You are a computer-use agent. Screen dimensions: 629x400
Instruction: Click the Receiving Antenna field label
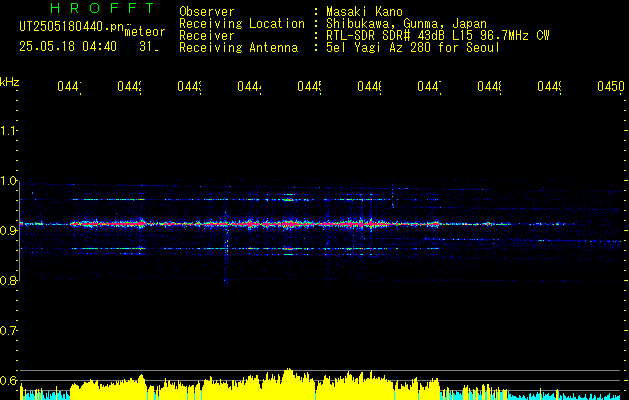coord(238,48)
